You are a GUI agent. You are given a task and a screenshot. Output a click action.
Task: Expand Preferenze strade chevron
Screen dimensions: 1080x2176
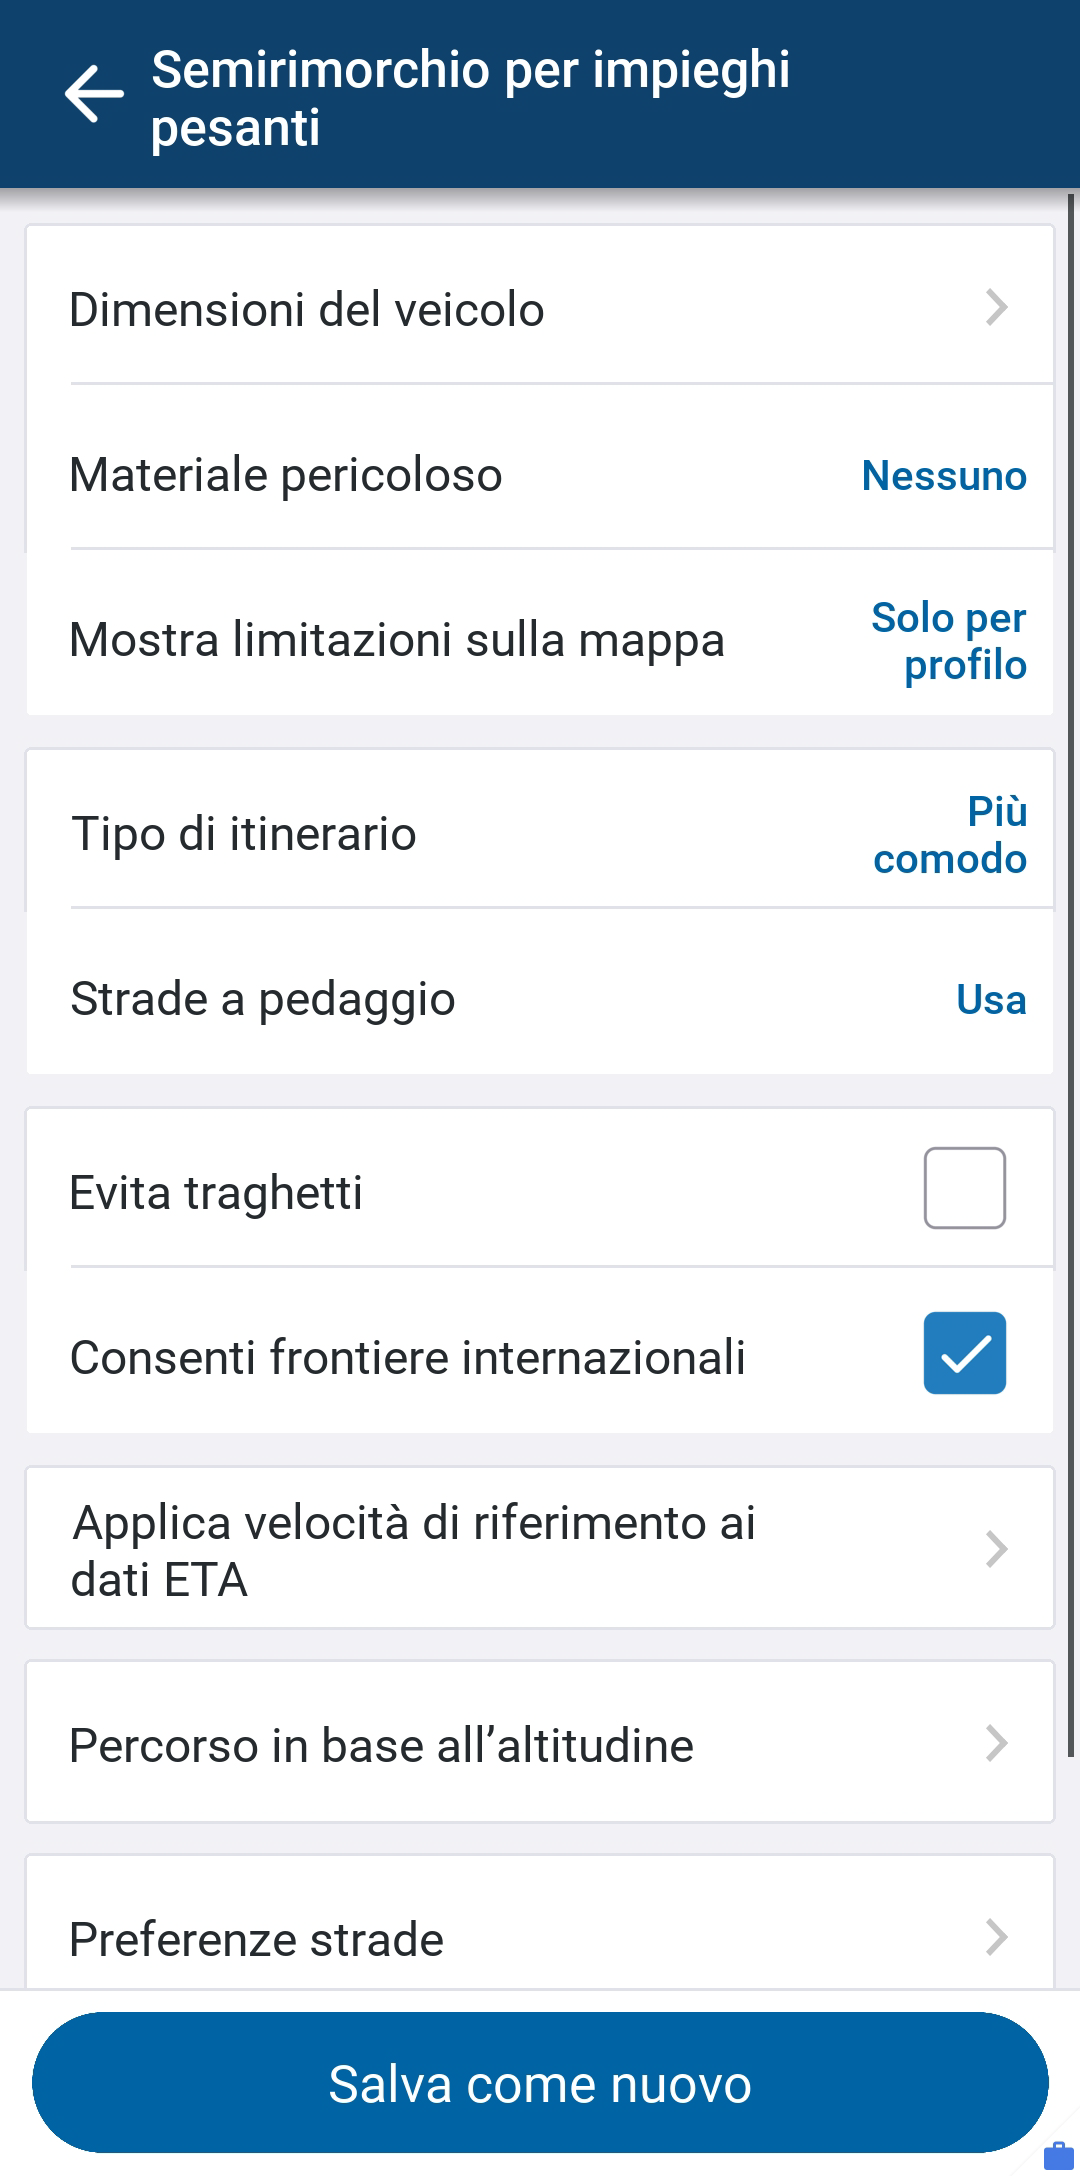click(x=996, y=1937)
